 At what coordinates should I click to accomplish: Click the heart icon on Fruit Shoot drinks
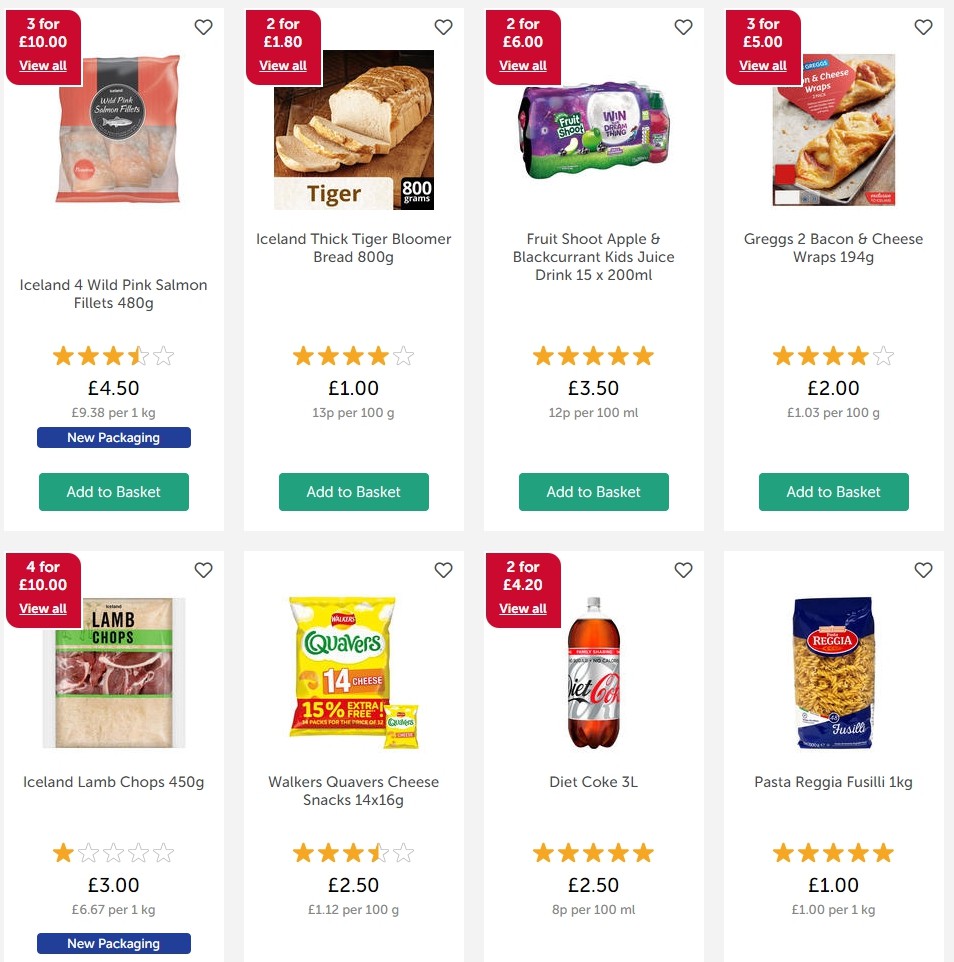click(683, 27)
